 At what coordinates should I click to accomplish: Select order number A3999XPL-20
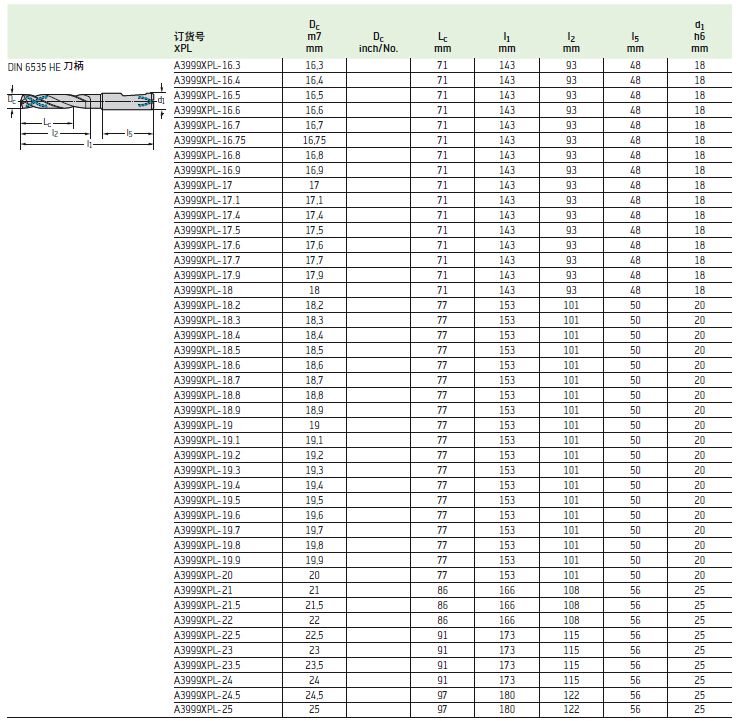(x=203, y=575)
